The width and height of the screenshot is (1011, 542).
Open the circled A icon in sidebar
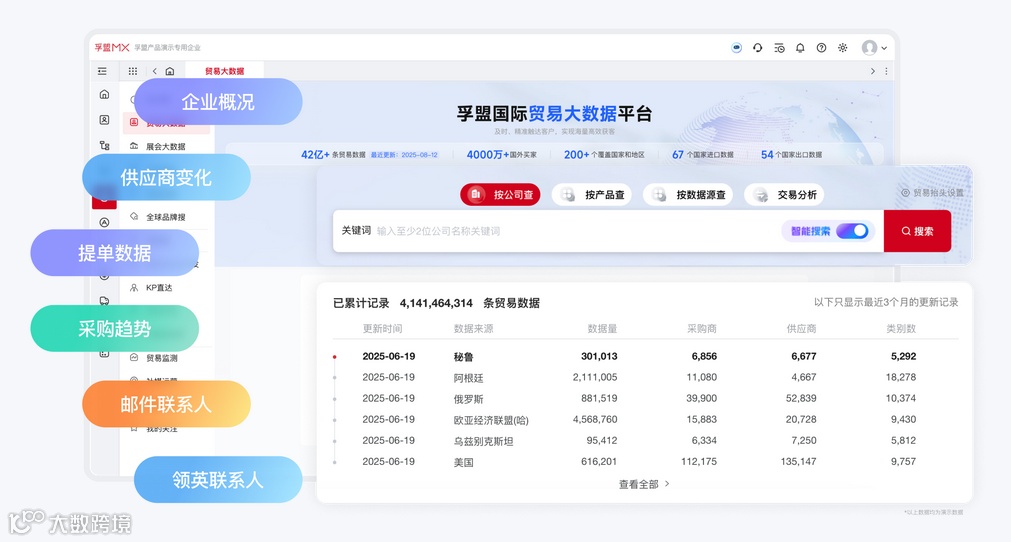(104, 222)
